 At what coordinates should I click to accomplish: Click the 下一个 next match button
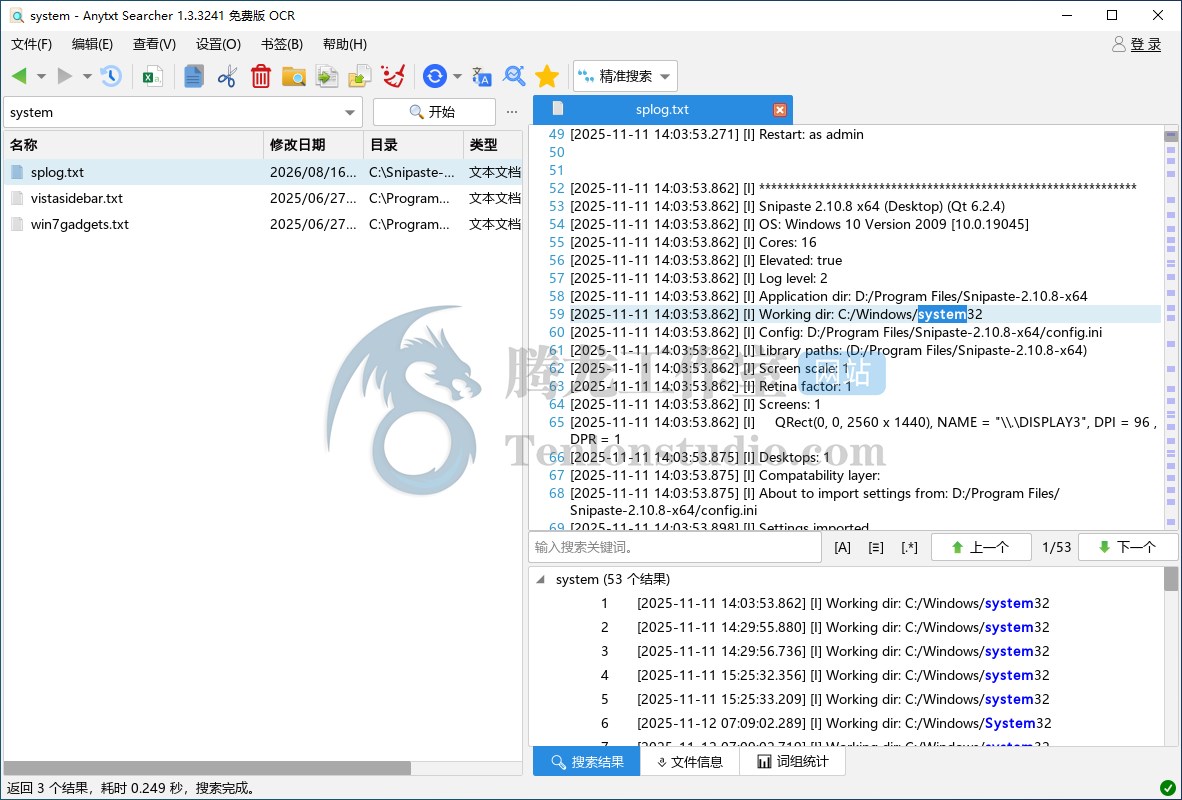pos(1128,547)
